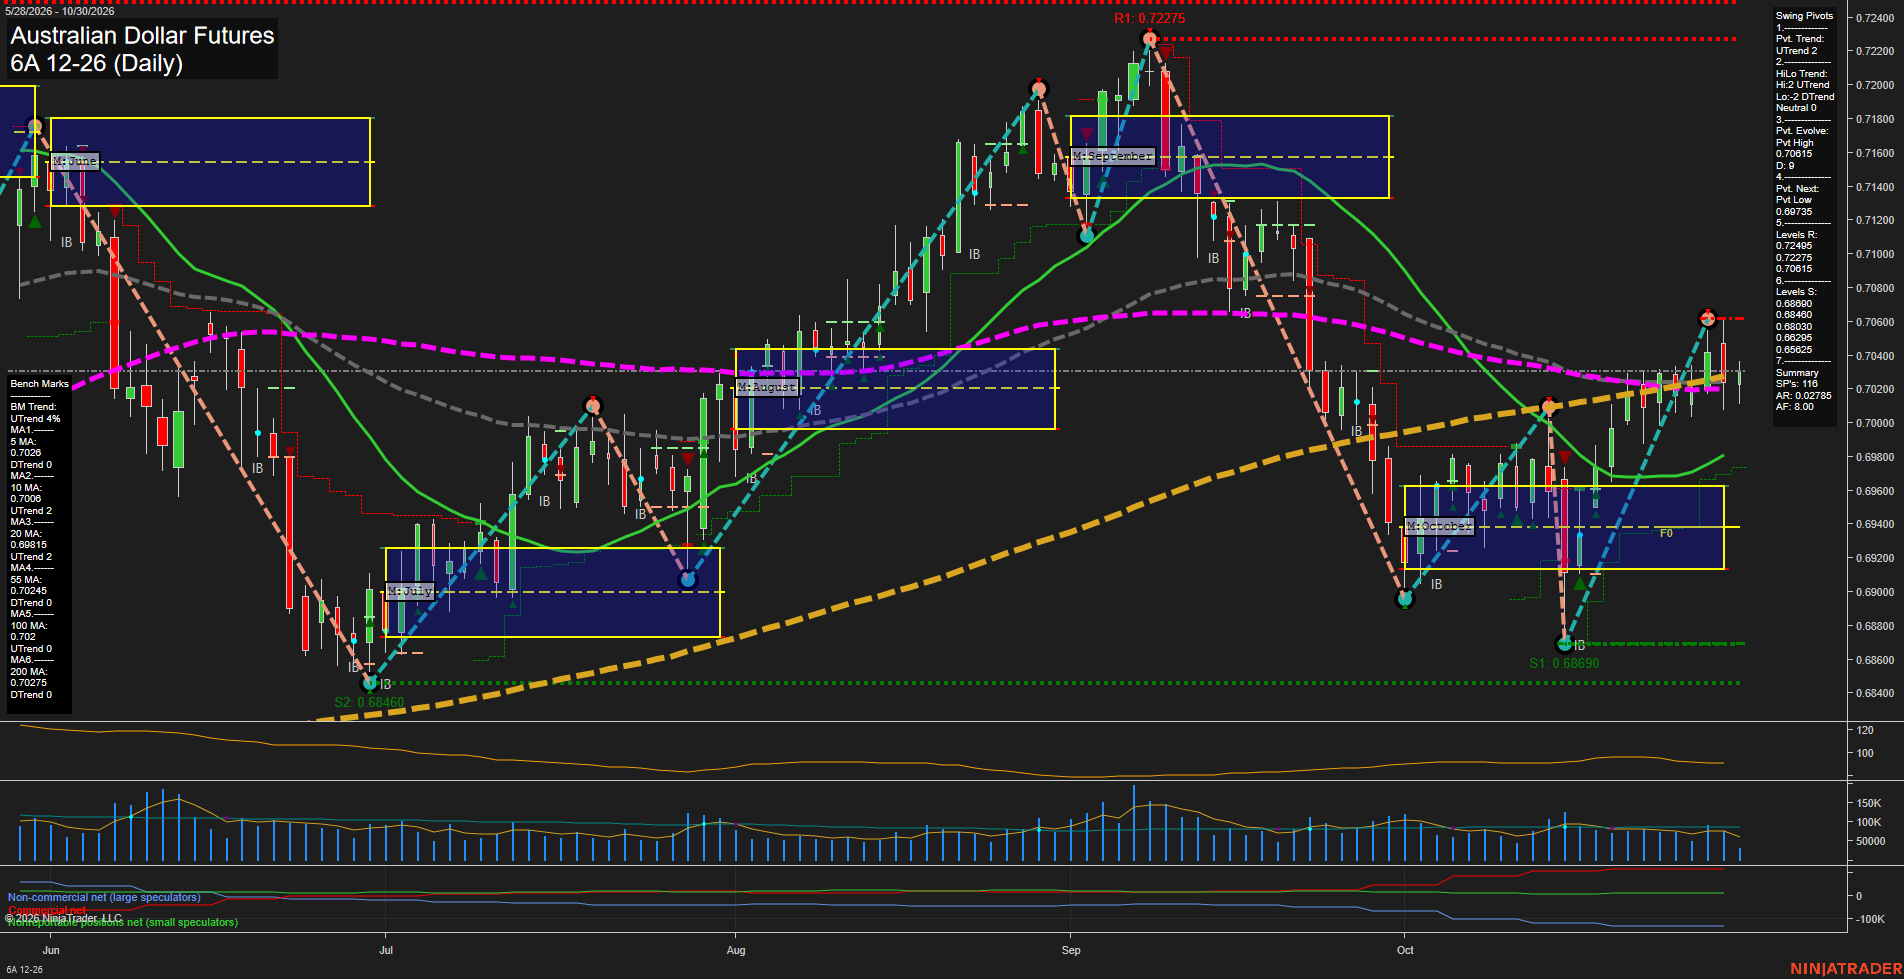The height and width of the screenshot is (979, 1904).
Task: Select the swing low pivot marker at S1
Action: [x=1566, y=643]
